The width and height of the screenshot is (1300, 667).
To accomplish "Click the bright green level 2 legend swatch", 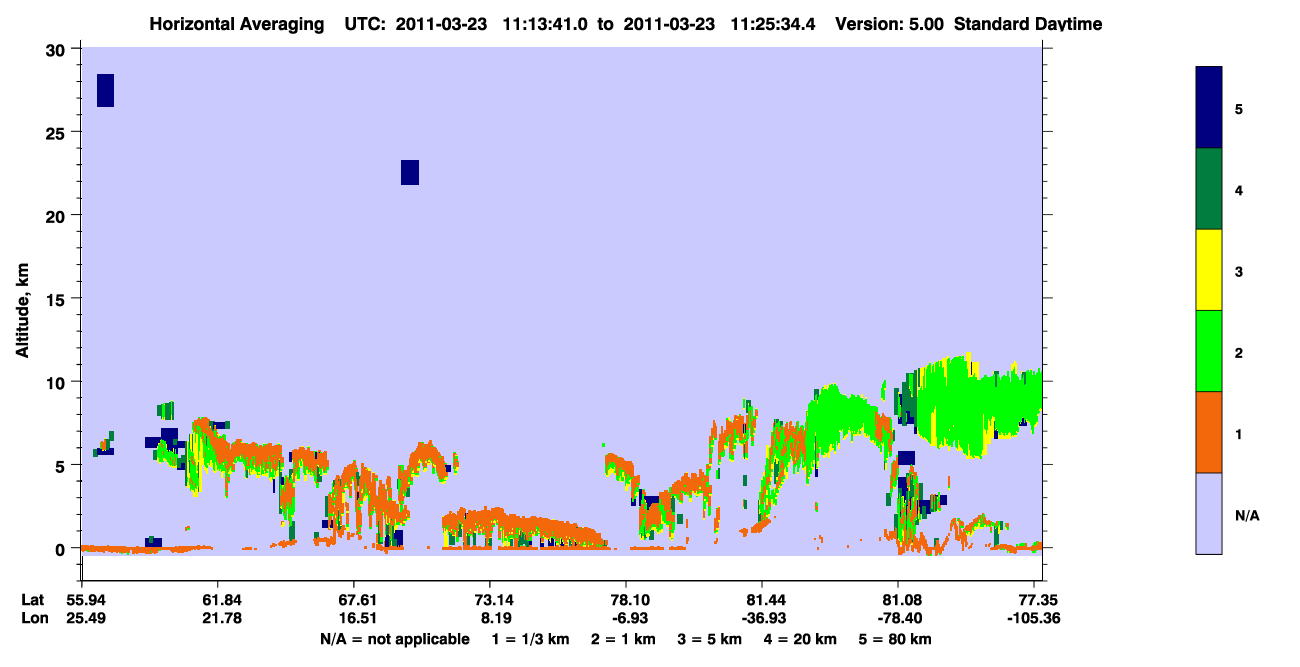I will [x=1209, y=351].
